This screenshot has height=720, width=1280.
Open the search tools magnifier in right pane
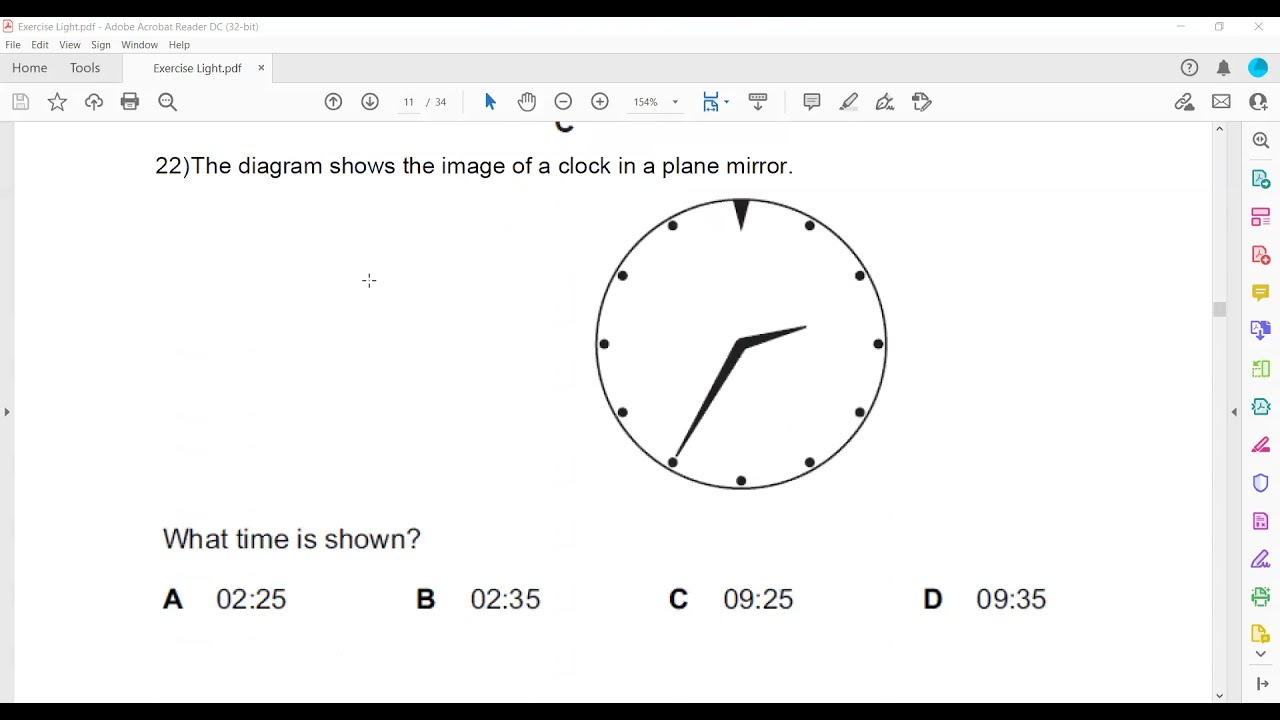1261,141
